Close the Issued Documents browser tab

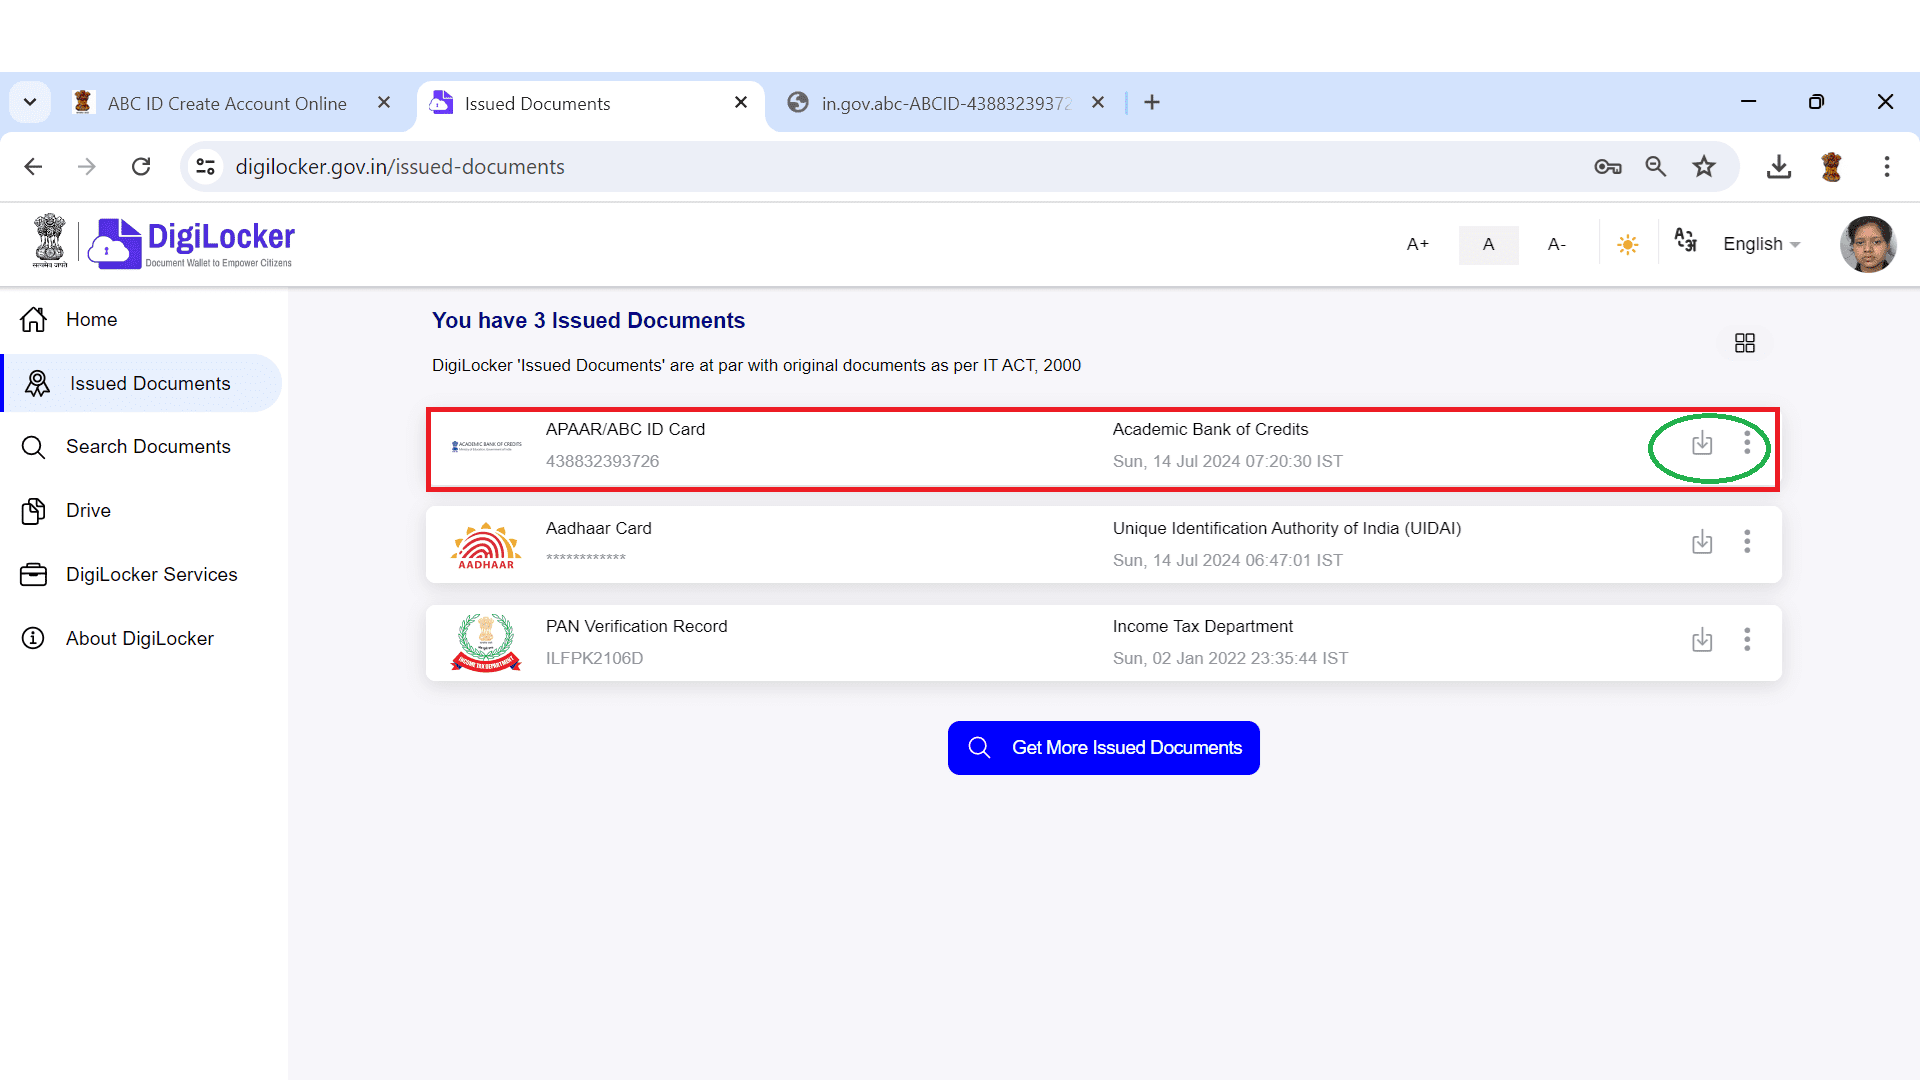tap(741, 102)
